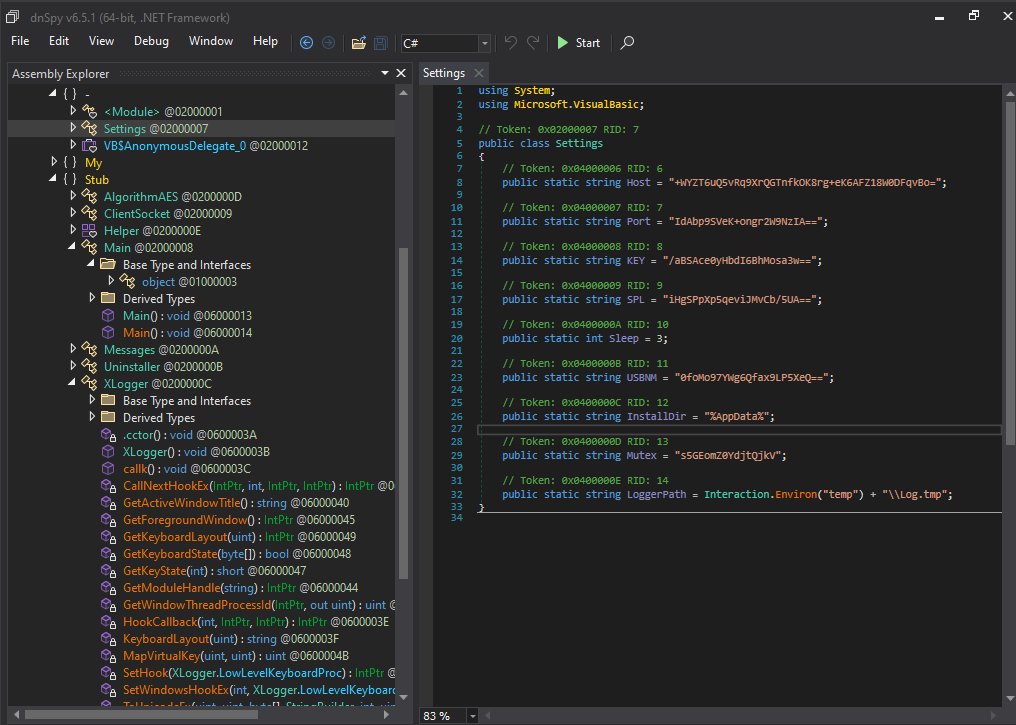Open the C# language dropdown
The width and height of the screenshot is (1016, 725).
coord(484,43)
